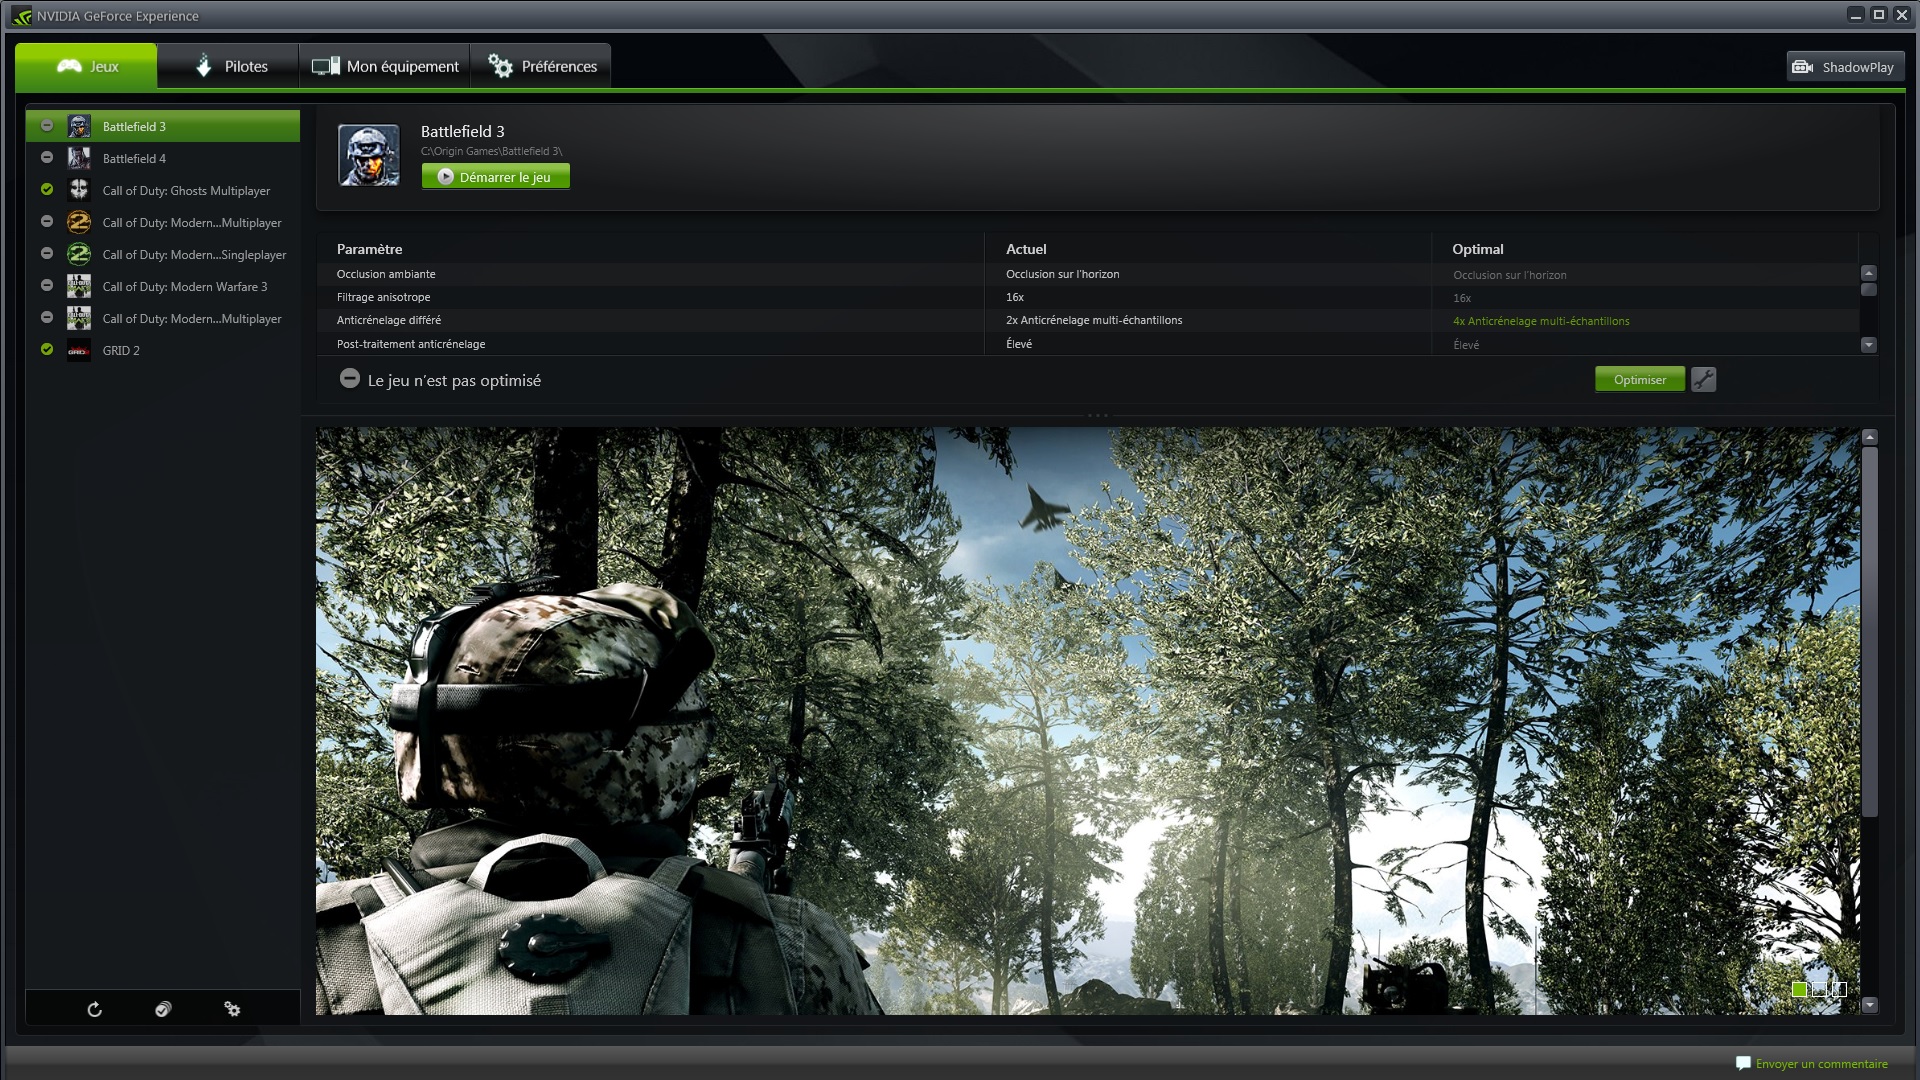Click the up arrow of the screenshot scrollbar
Image resolution: width=1920 pixels, height=1080 pixels.
[x=1870, y=437]
